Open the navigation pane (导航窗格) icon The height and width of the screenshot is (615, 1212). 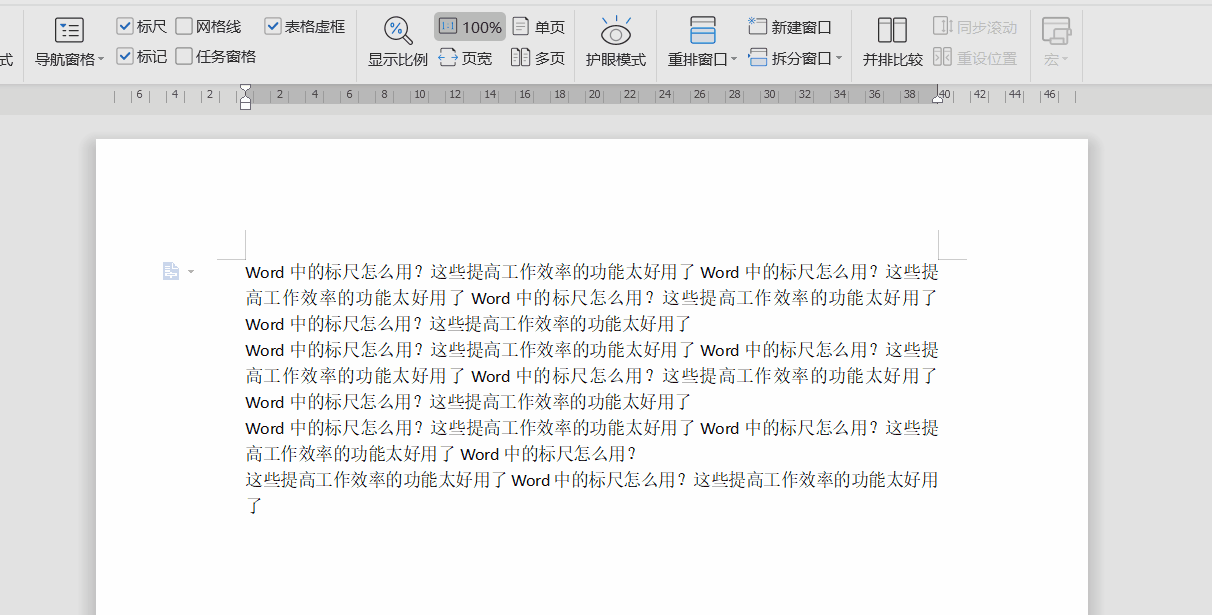[x=69, y=30]
